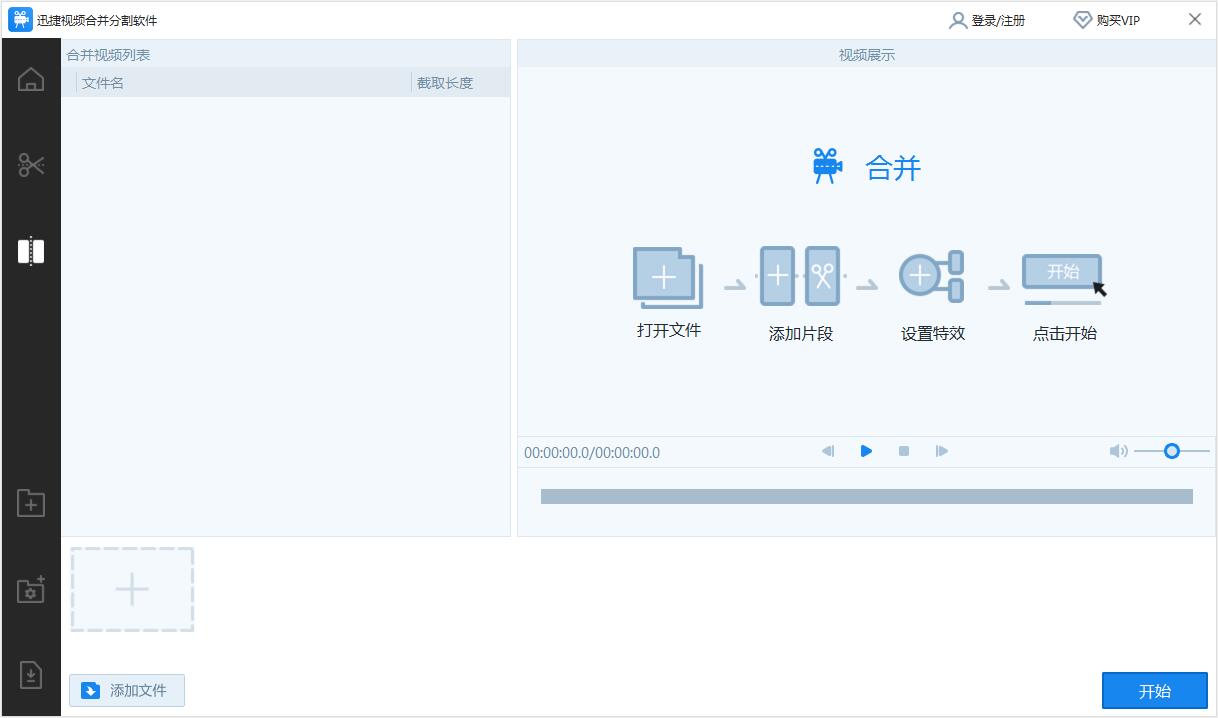This screenshot has width=1218, height=718.
Task: Click the 打开文件 open files icon
Action: pos(668,277)
